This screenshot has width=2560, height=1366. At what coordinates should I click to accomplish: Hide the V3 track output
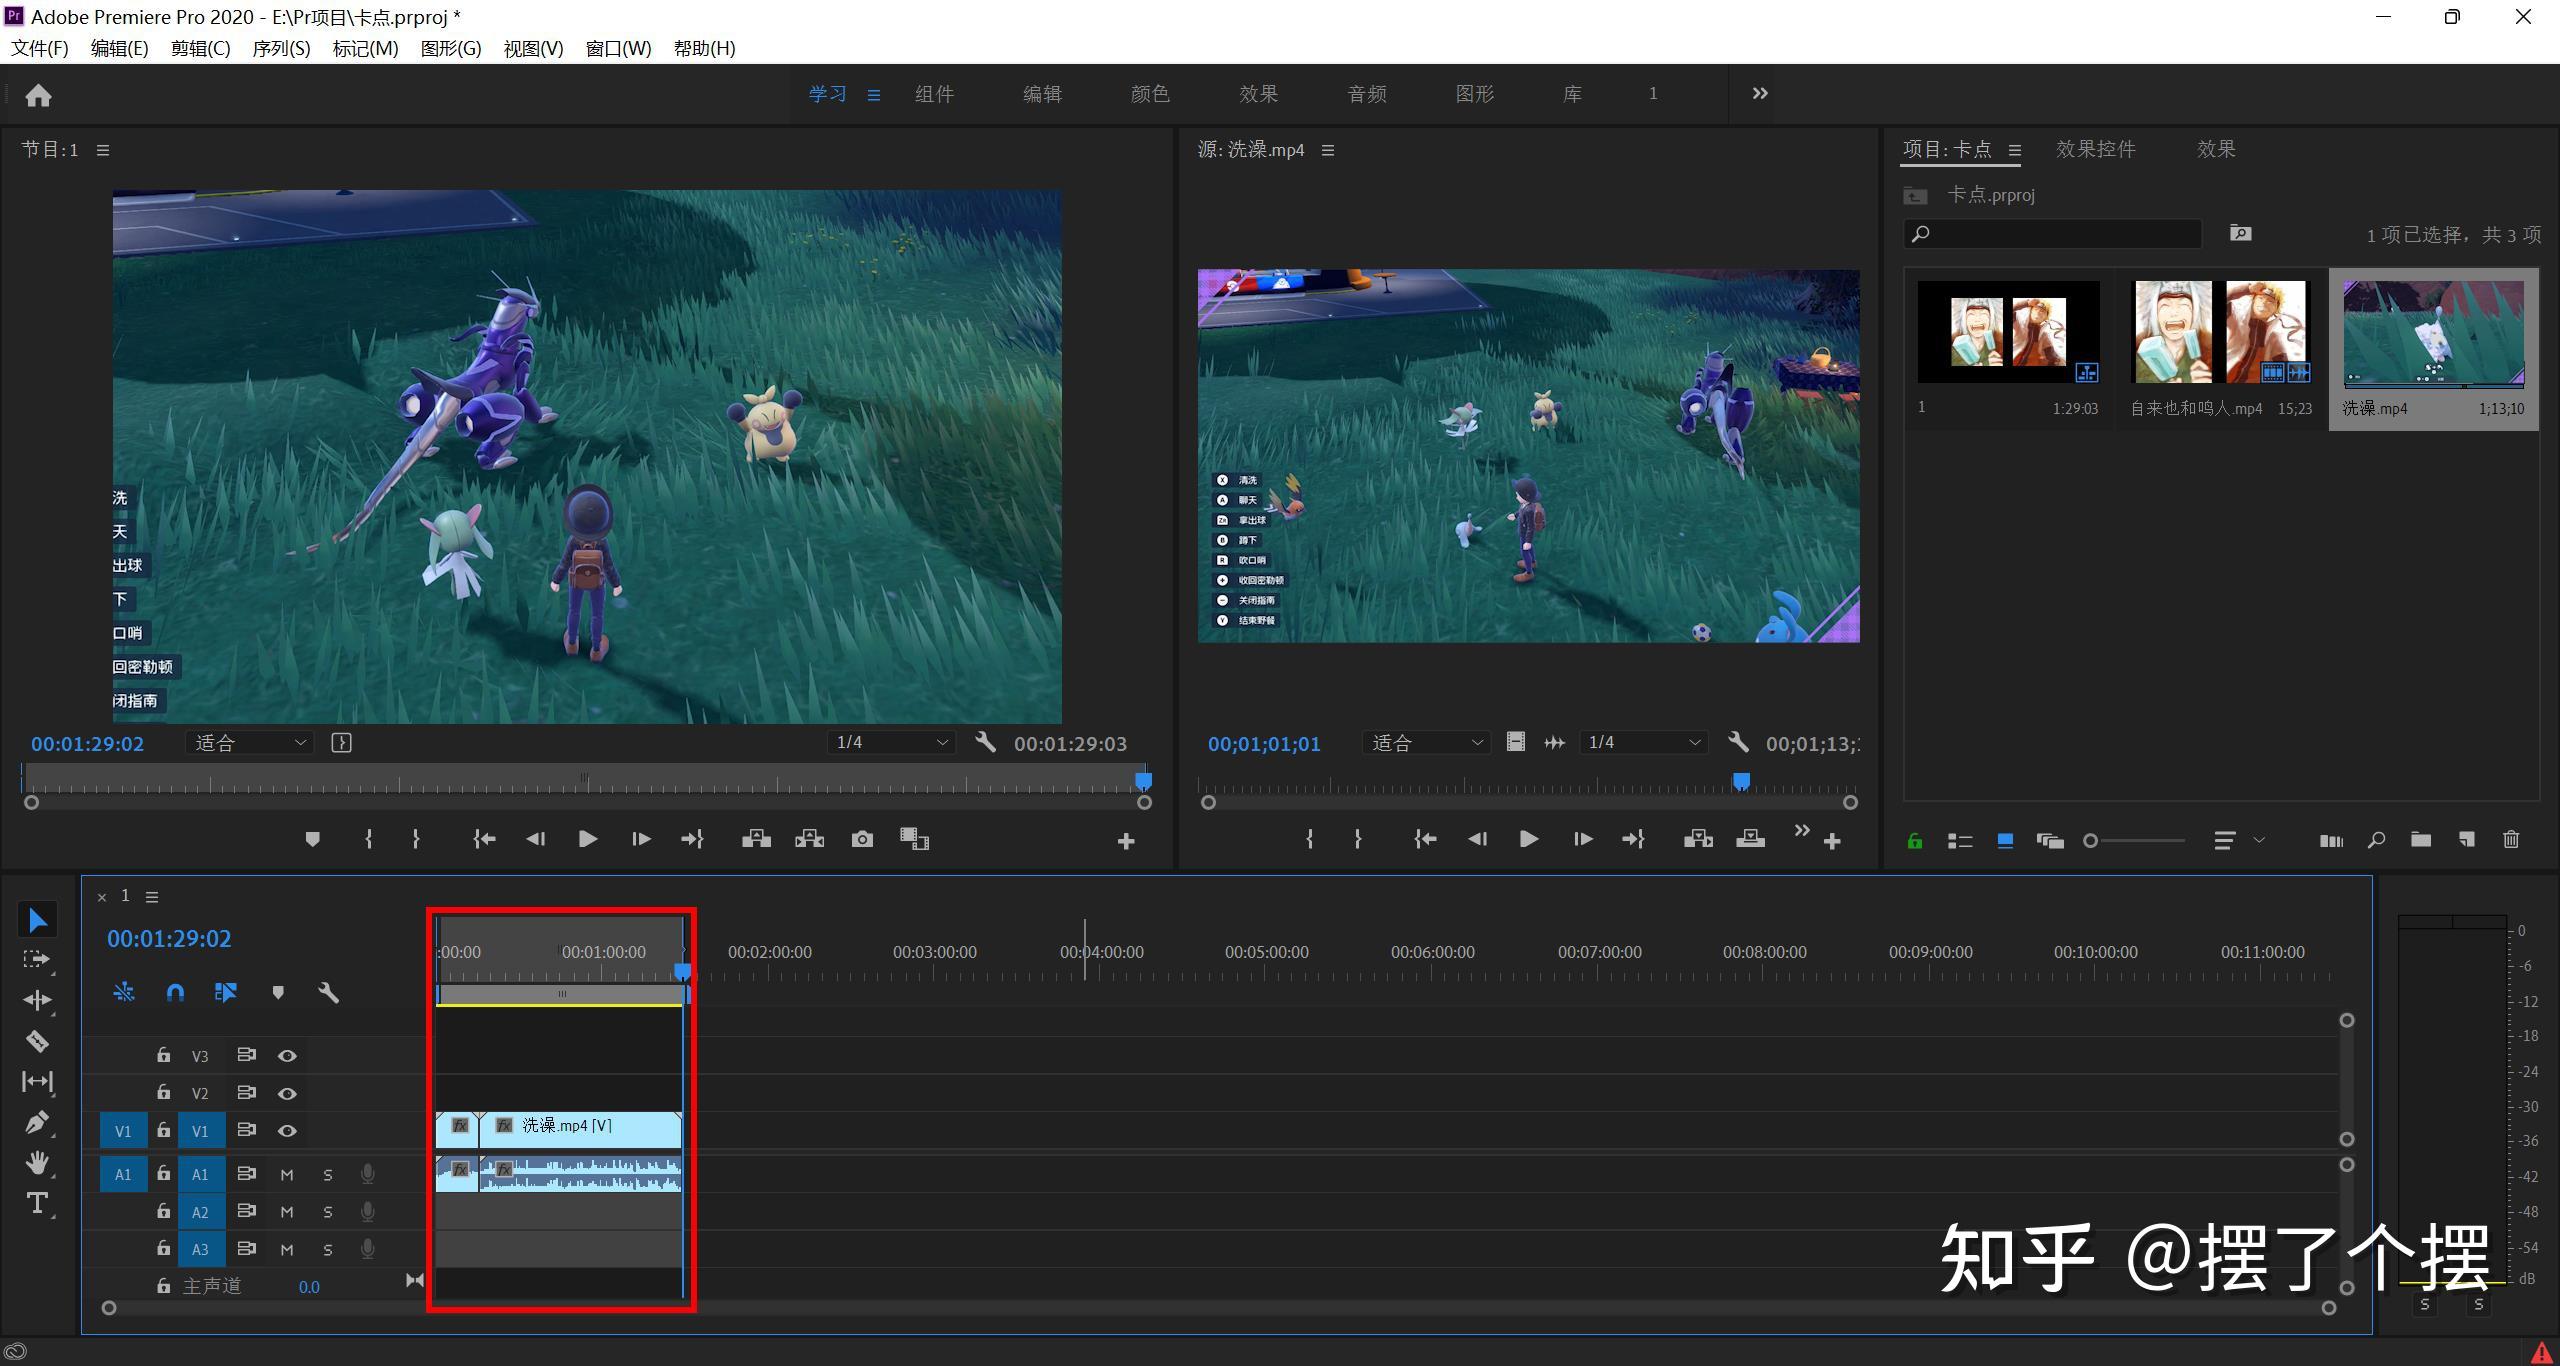pyautogui.click(x=287, y=1055)
